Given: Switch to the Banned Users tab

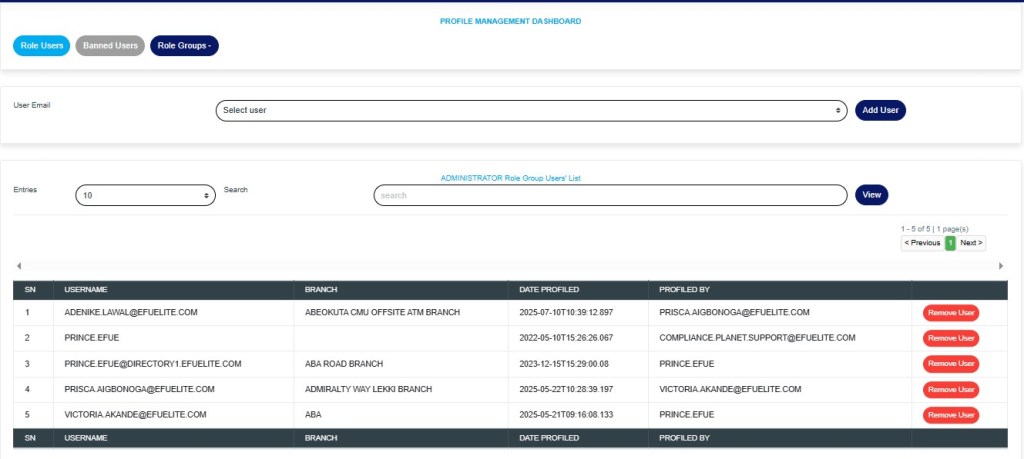Looking at the screenshot, I should (x=110, y=45).
